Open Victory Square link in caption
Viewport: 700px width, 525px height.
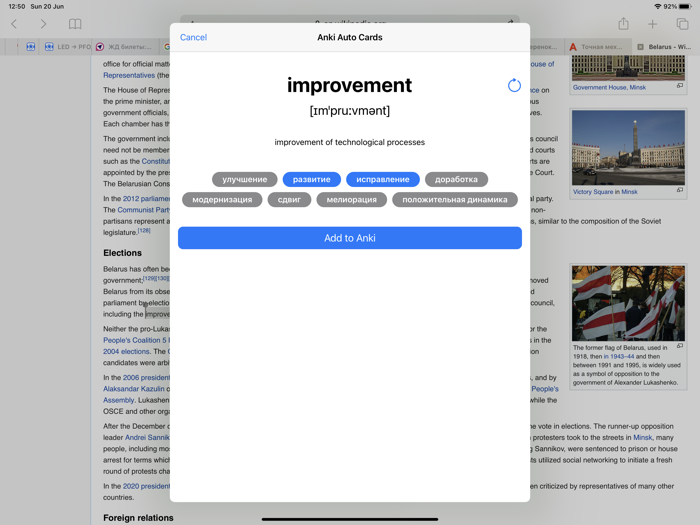593,192
